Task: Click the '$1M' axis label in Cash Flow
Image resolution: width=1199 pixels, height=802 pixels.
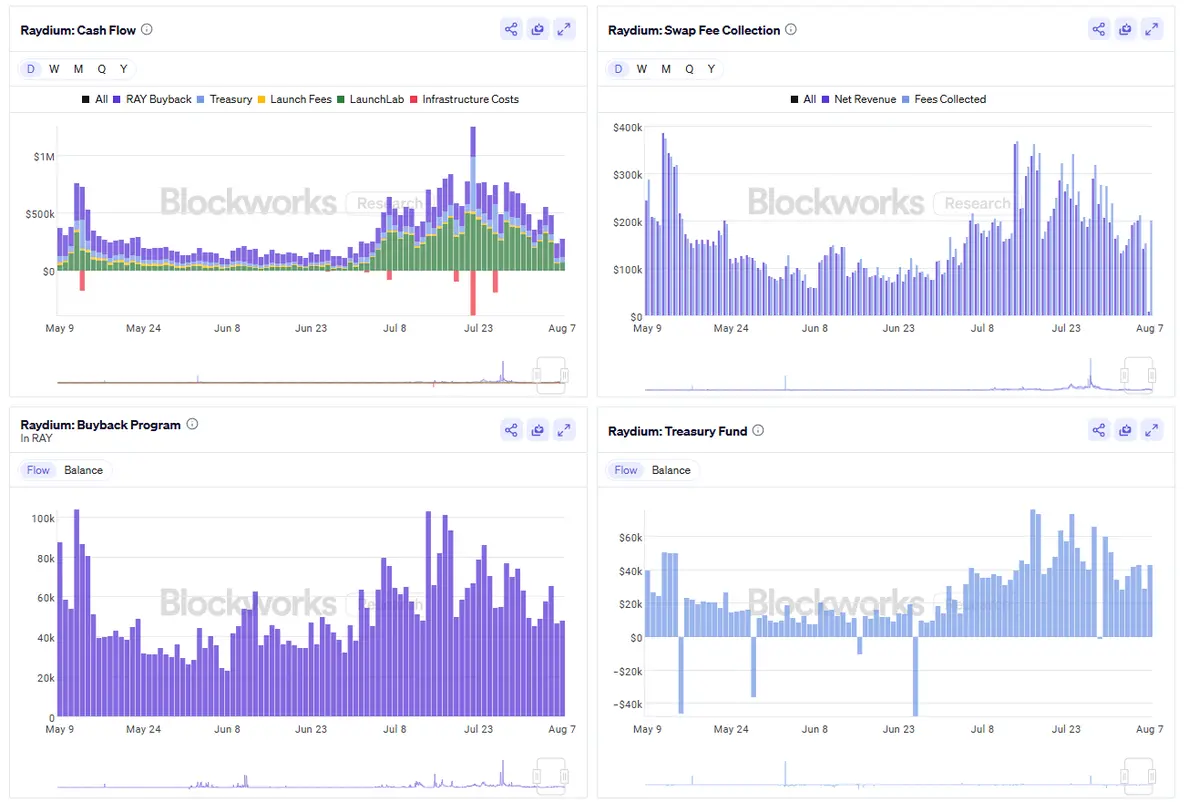Action: (x=44, y=157)
